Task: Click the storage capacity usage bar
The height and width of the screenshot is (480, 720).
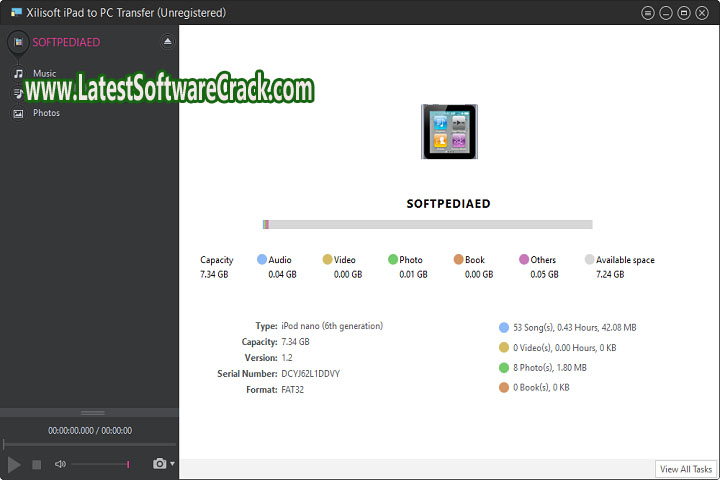Action: 427,225
